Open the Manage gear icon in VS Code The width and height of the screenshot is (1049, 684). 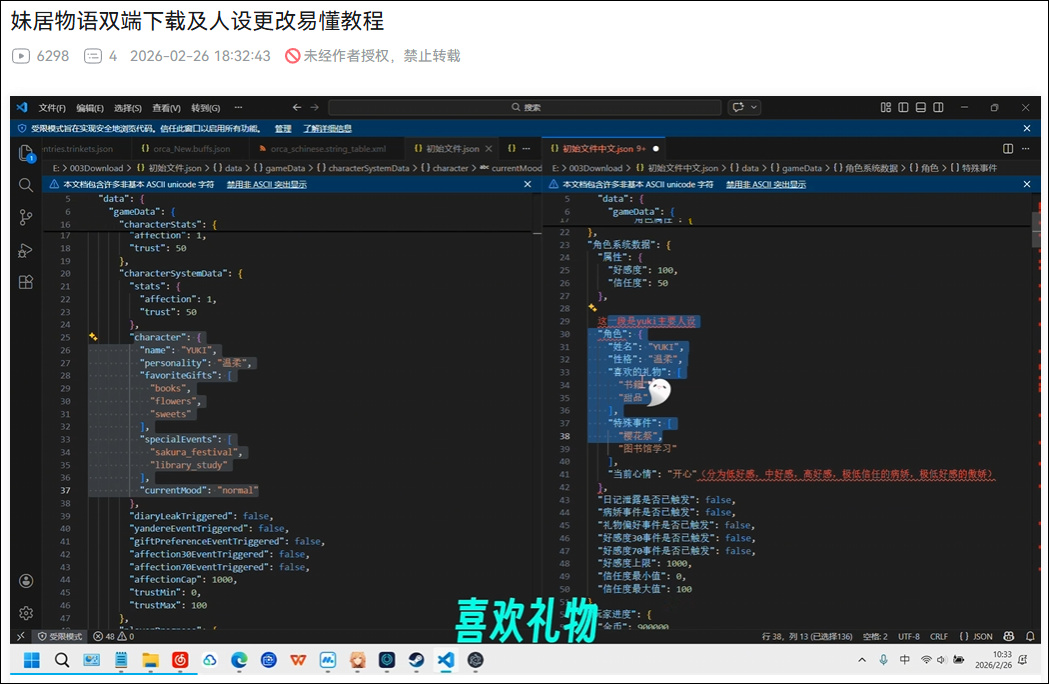26,613
